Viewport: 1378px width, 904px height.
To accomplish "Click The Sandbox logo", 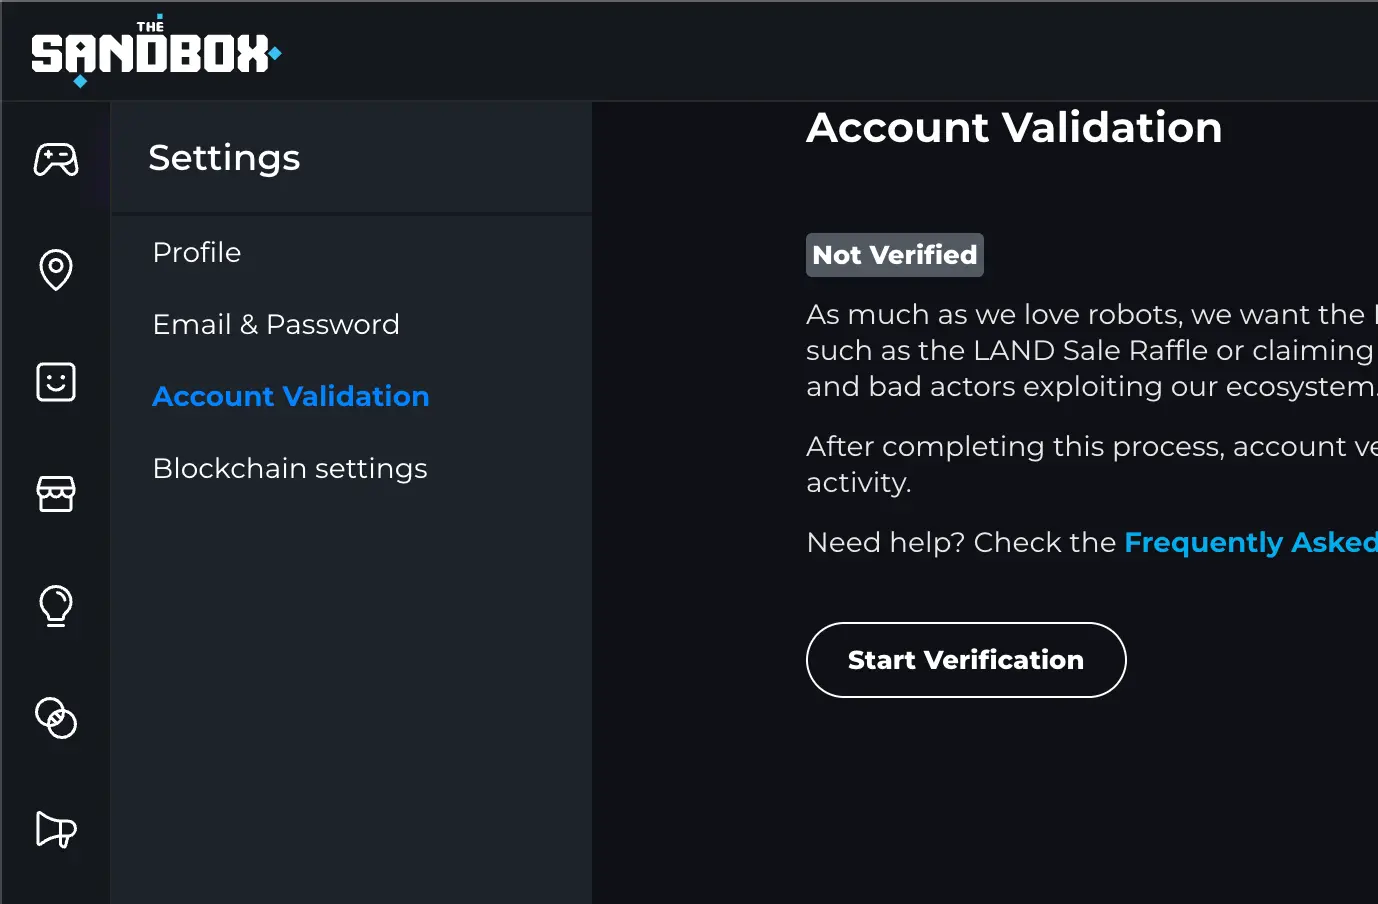I will 155,52.
